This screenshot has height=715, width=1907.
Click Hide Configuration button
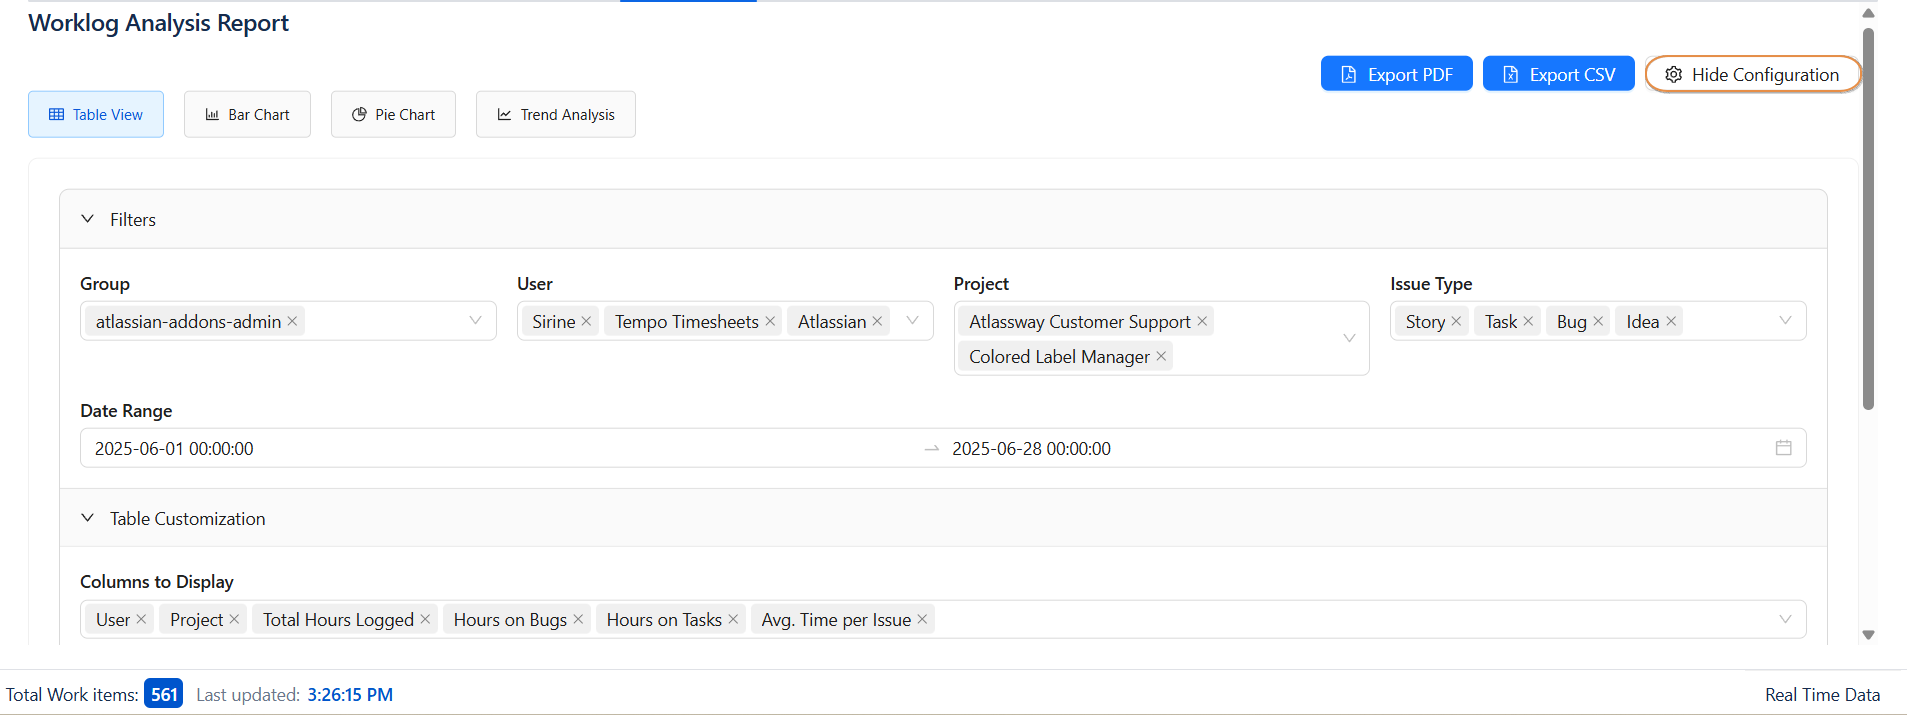pyautogui.click(x=1752, y=74)
